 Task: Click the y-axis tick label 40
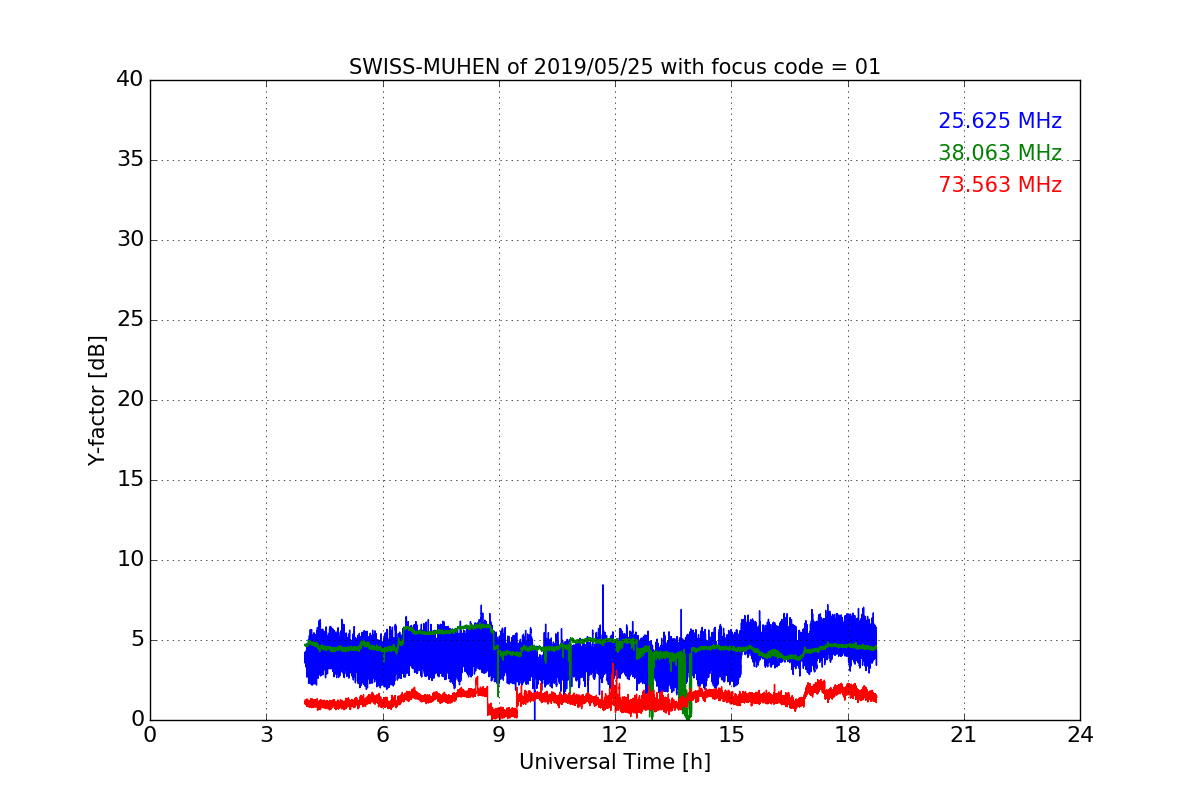130,80
